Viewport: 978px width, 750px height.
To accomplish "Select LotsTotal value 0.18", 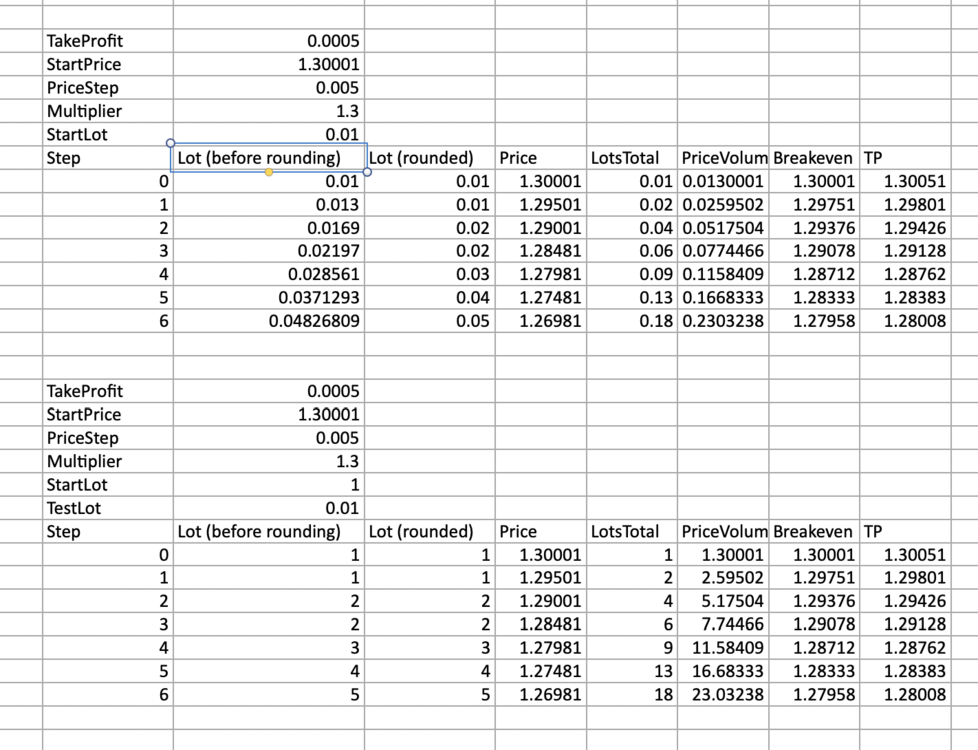I will click(632, 321).
